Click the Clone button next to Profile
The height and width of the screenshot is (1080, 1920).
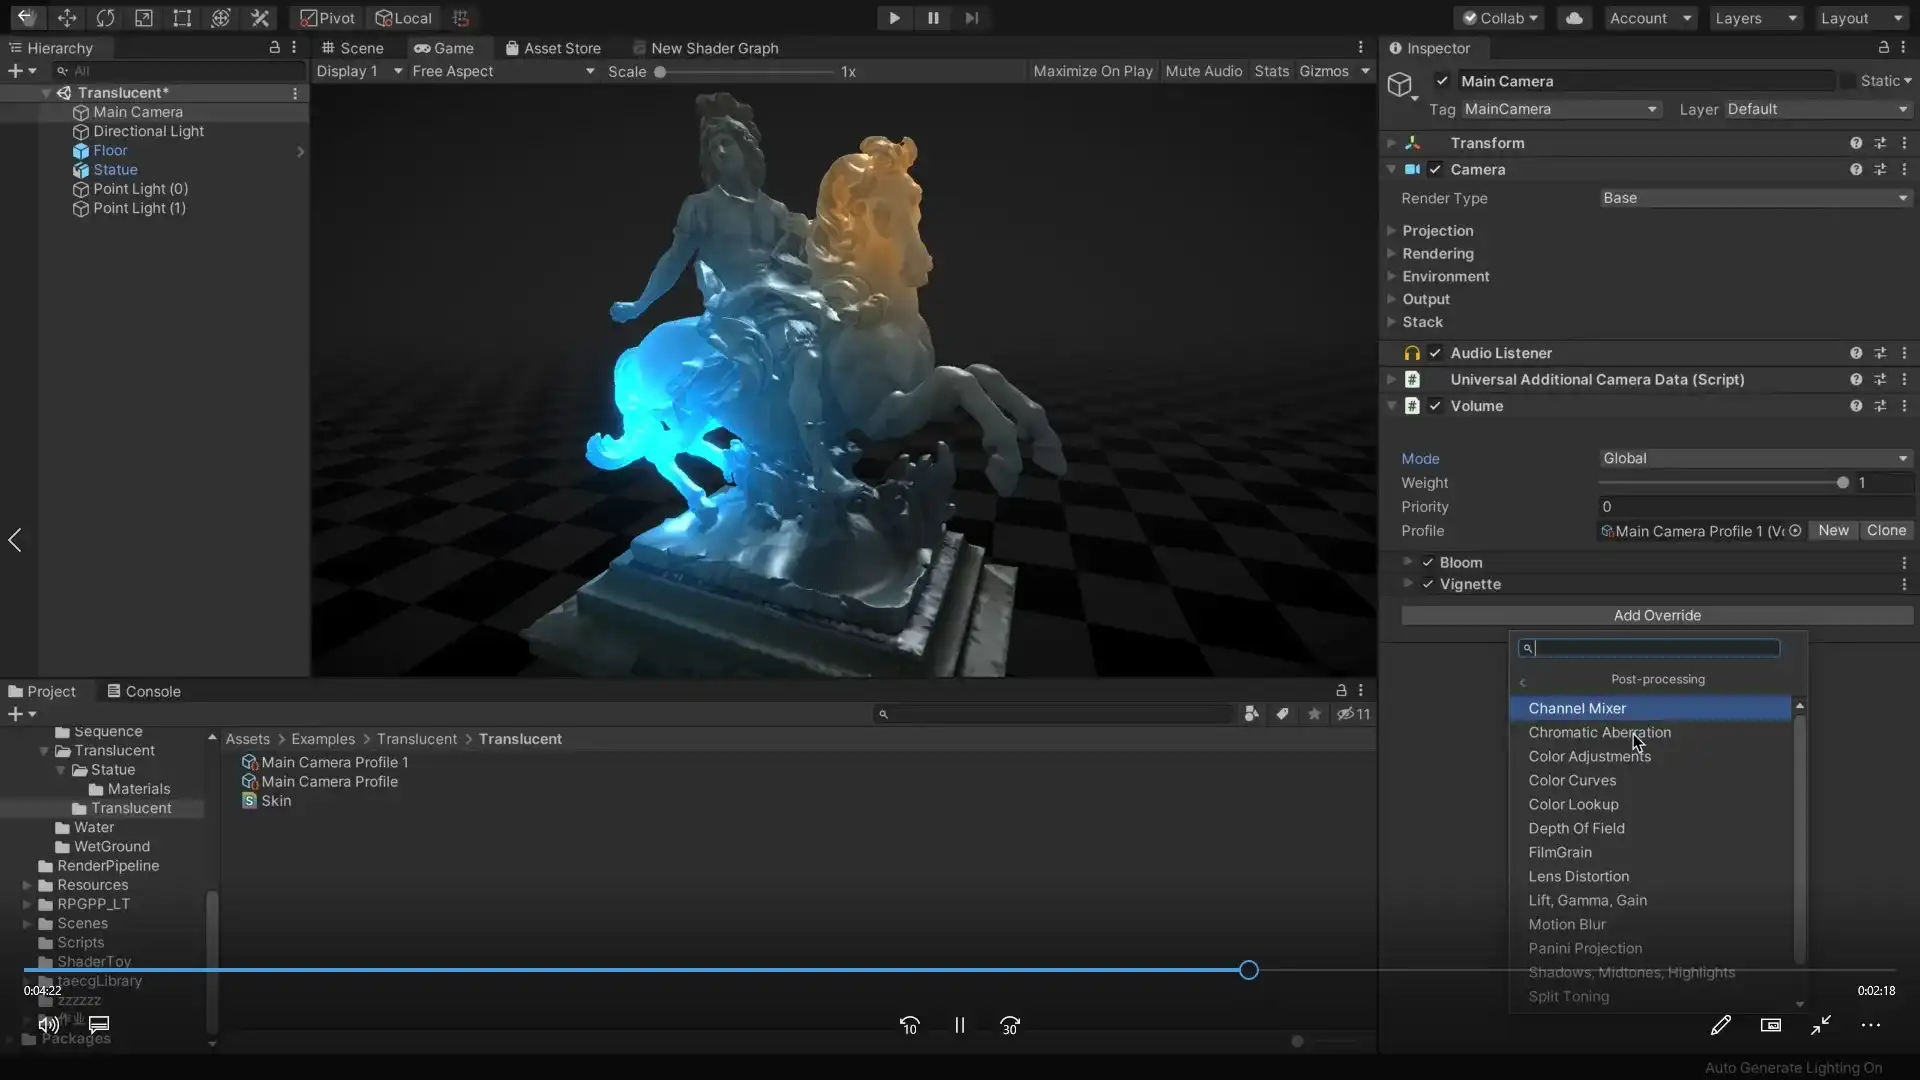1887,531
